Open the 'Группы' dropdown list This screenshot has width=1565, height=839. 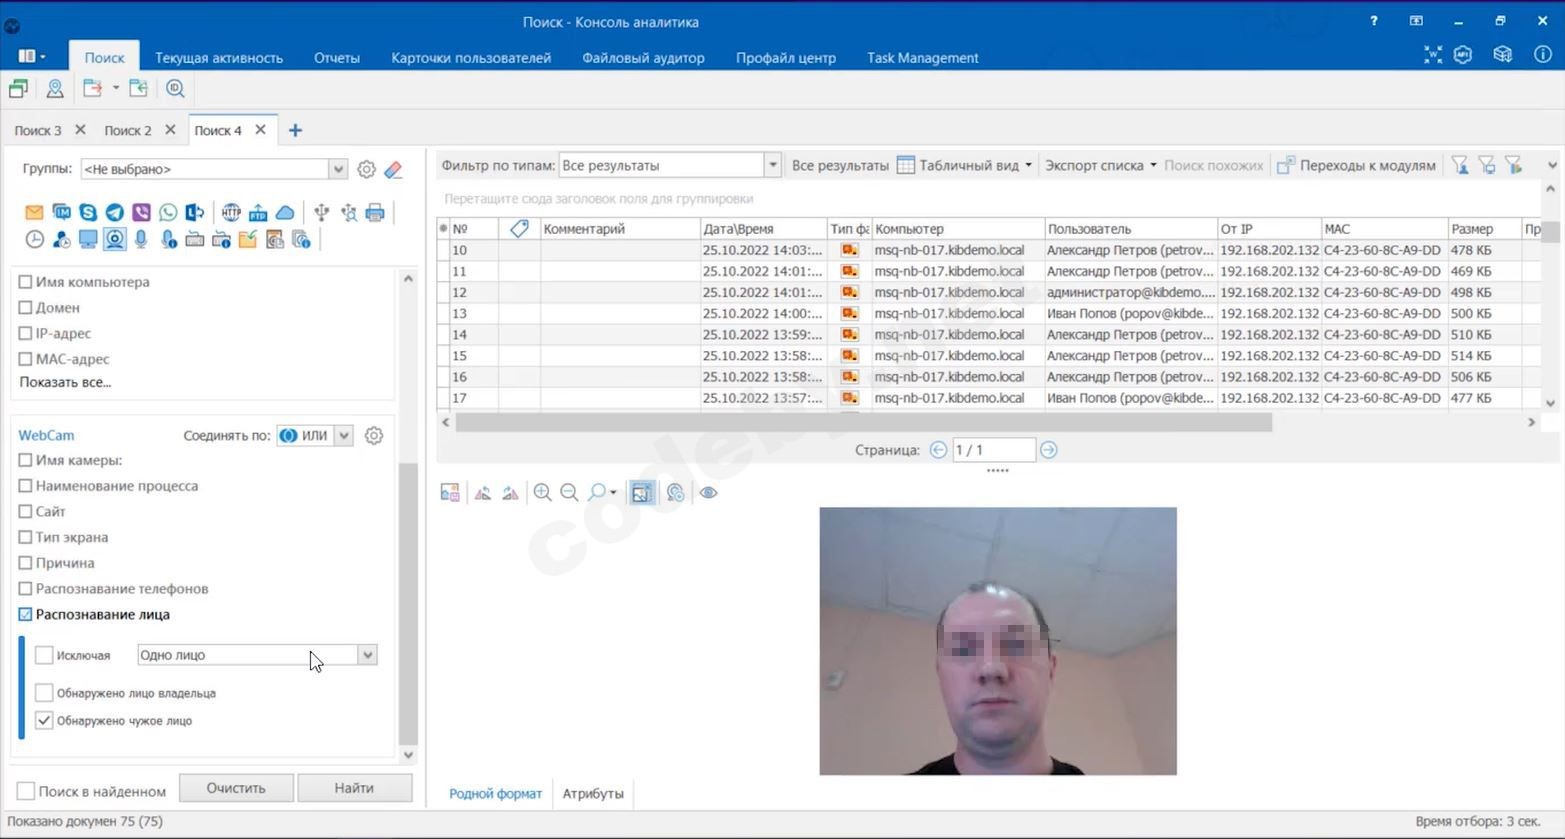coord(338,169)
